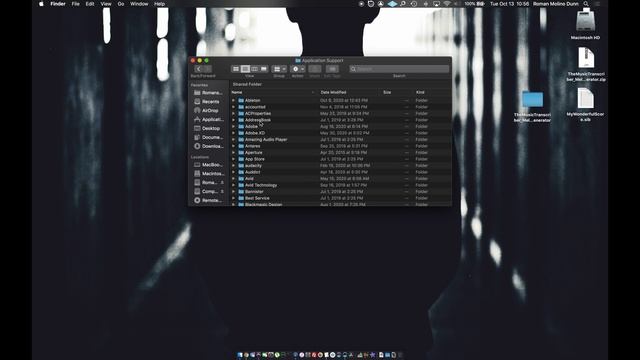Expand the ACProperties folder
This screenshot has height=360, width=640.
[x=234, y=113]
